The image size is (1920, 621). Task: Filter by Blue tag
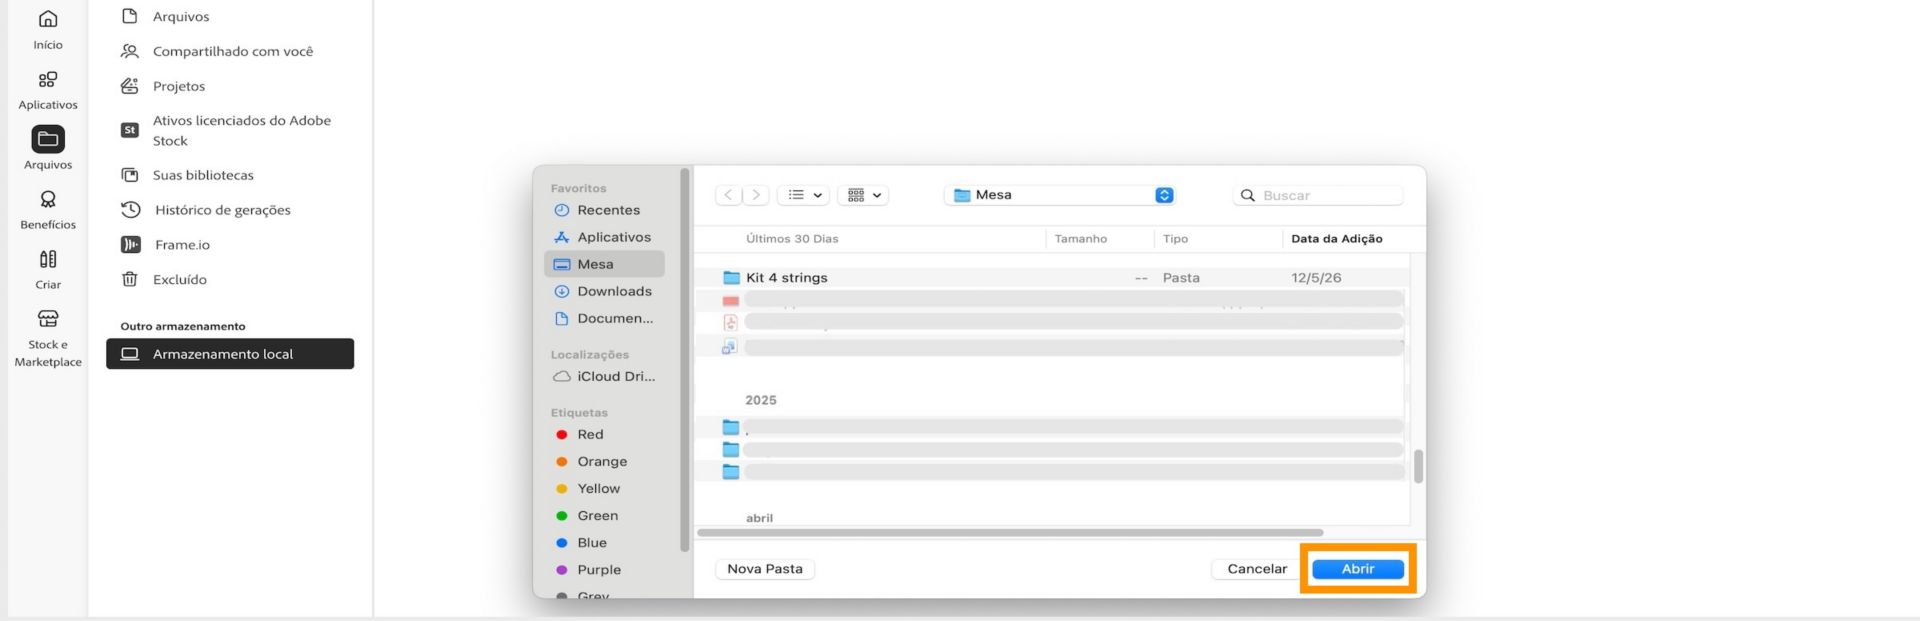point(581,542)
